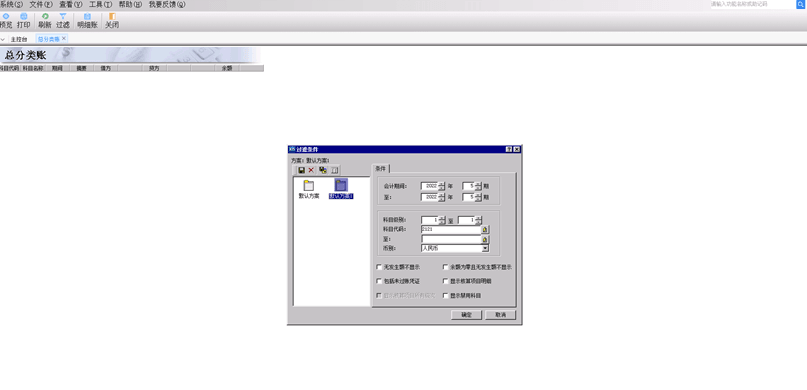Increase the starting 科目级别 level spinner

[x=442, y=218]
